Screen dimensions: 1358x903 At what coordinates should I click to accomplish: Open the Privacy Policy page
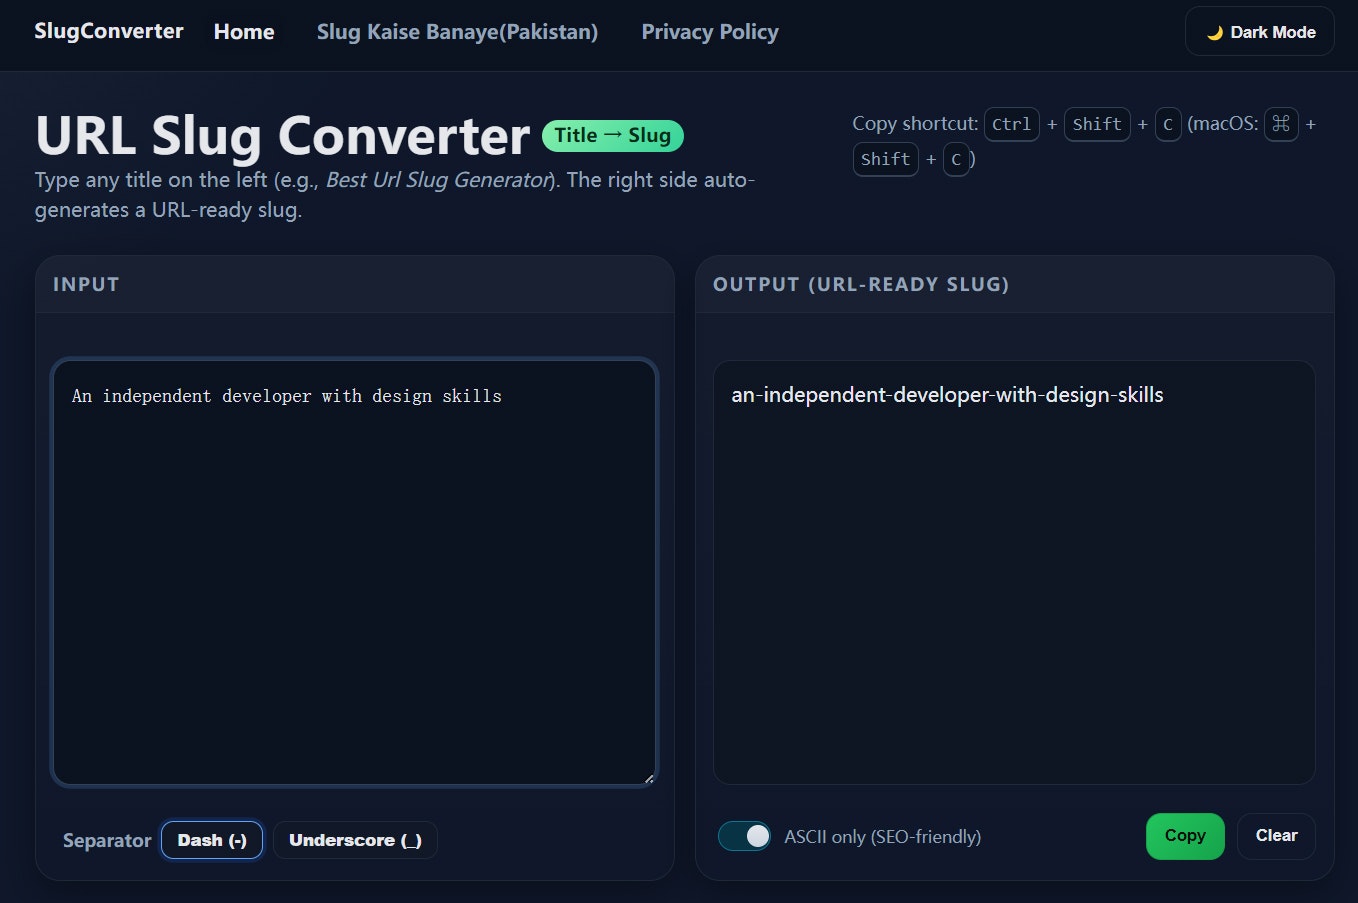710,32
